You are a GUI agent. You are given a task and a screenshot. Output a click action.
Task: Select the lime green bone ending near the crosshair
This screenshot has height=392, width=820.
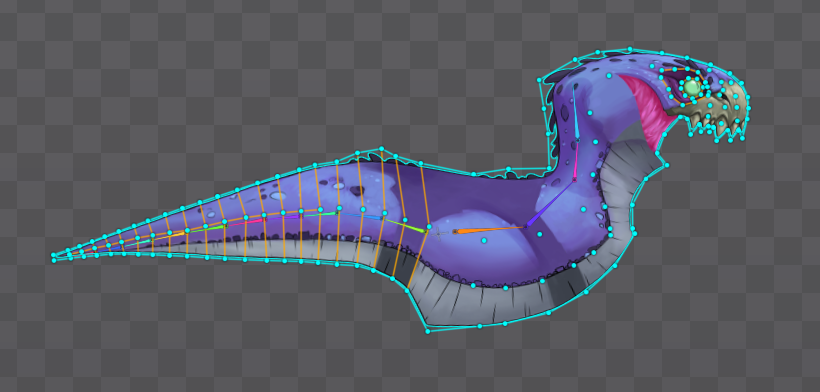tap(405, 224)
